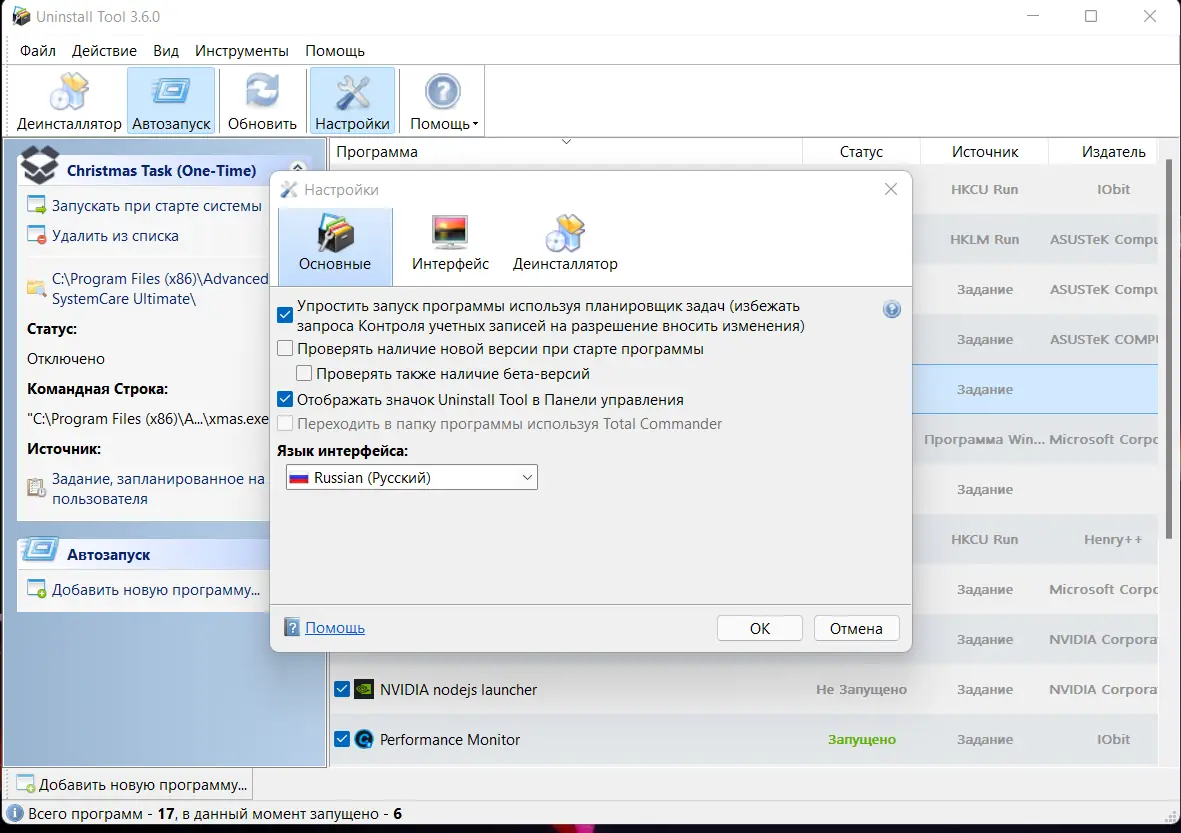Enable checking for beta versions
This screenshot has height=833, width=1181.
[304, 374]
